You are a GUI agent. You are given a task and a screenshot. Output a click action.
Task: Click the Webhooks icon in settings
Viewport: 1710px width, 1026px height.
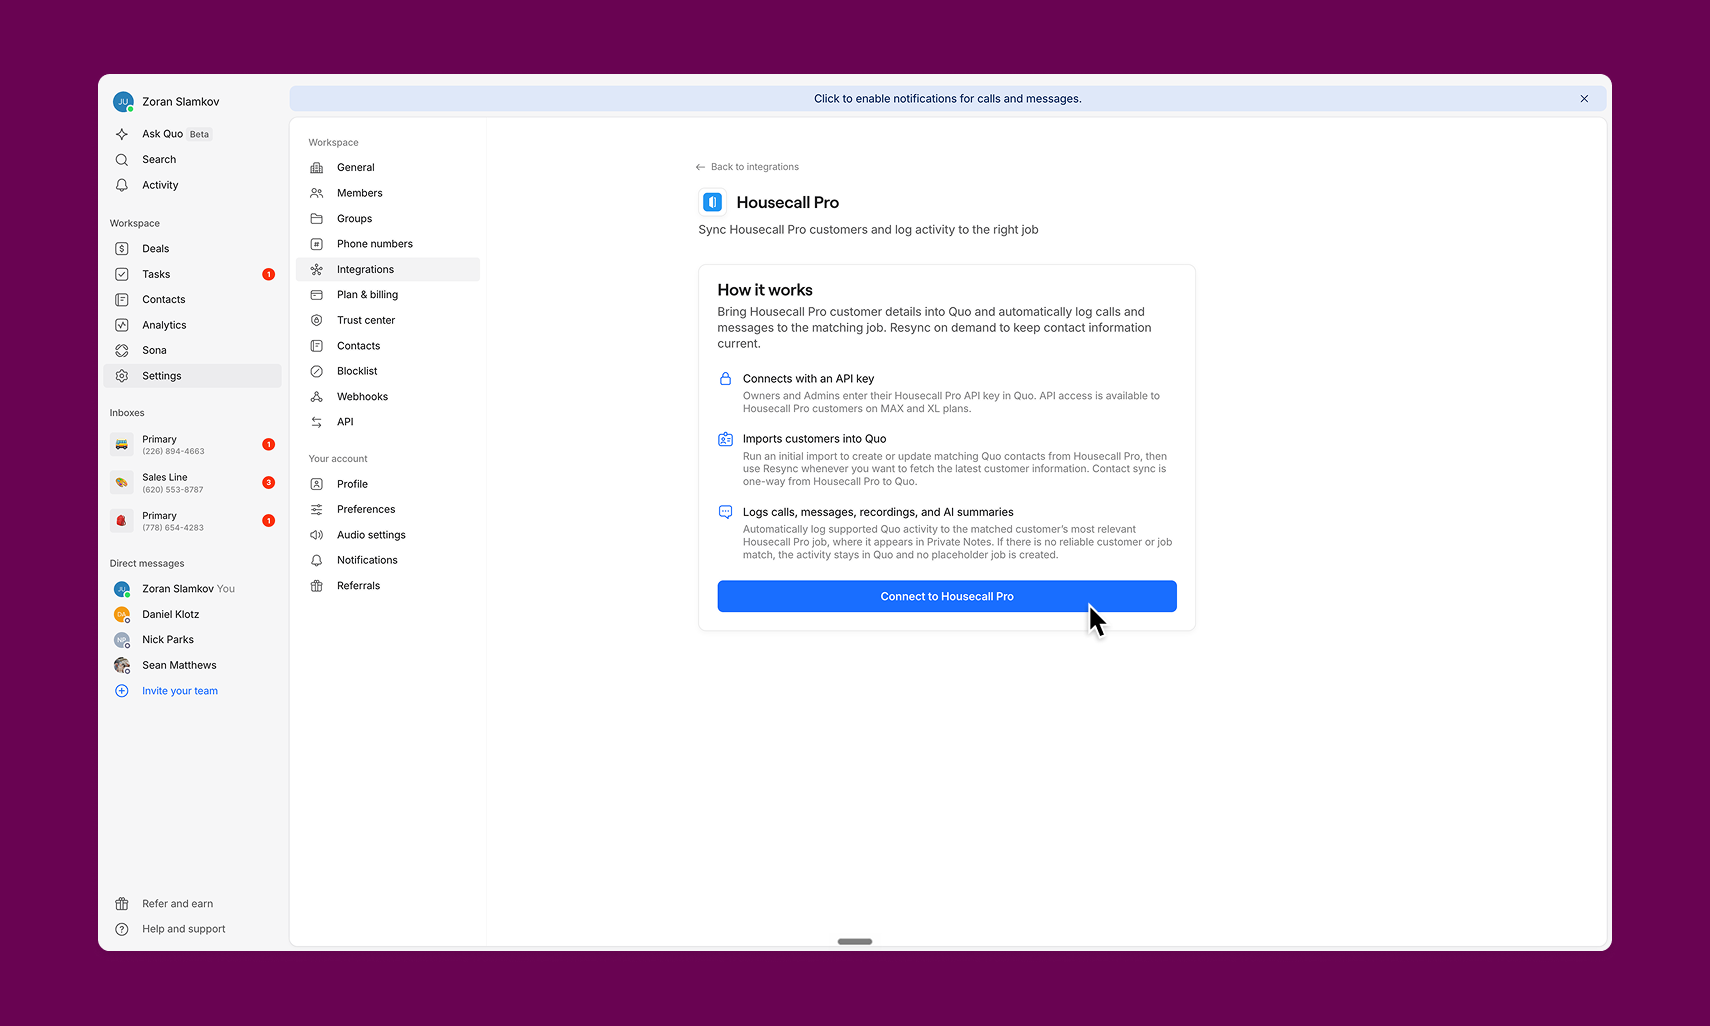[317, 397]
